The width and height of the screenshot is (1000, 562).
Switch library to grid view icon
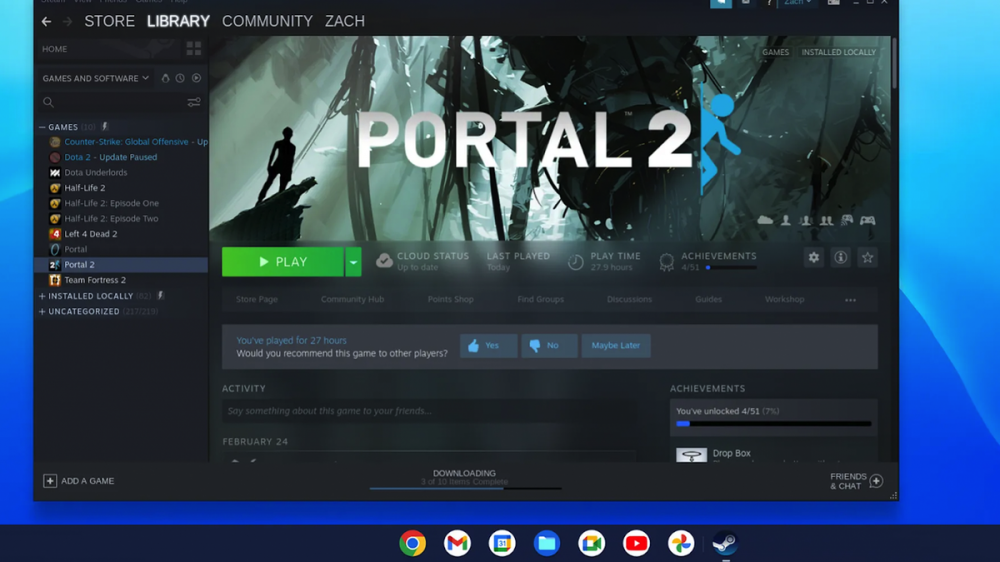pyautogui.click(x=194, y=48)
